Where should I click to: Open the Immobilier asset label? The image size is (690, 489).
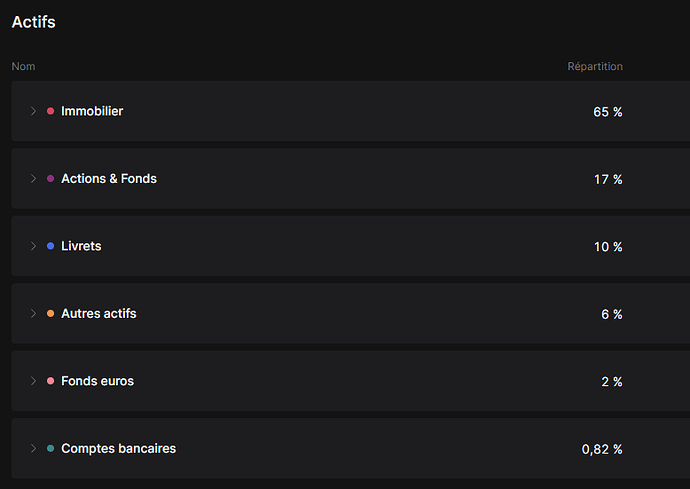point(92,111)
